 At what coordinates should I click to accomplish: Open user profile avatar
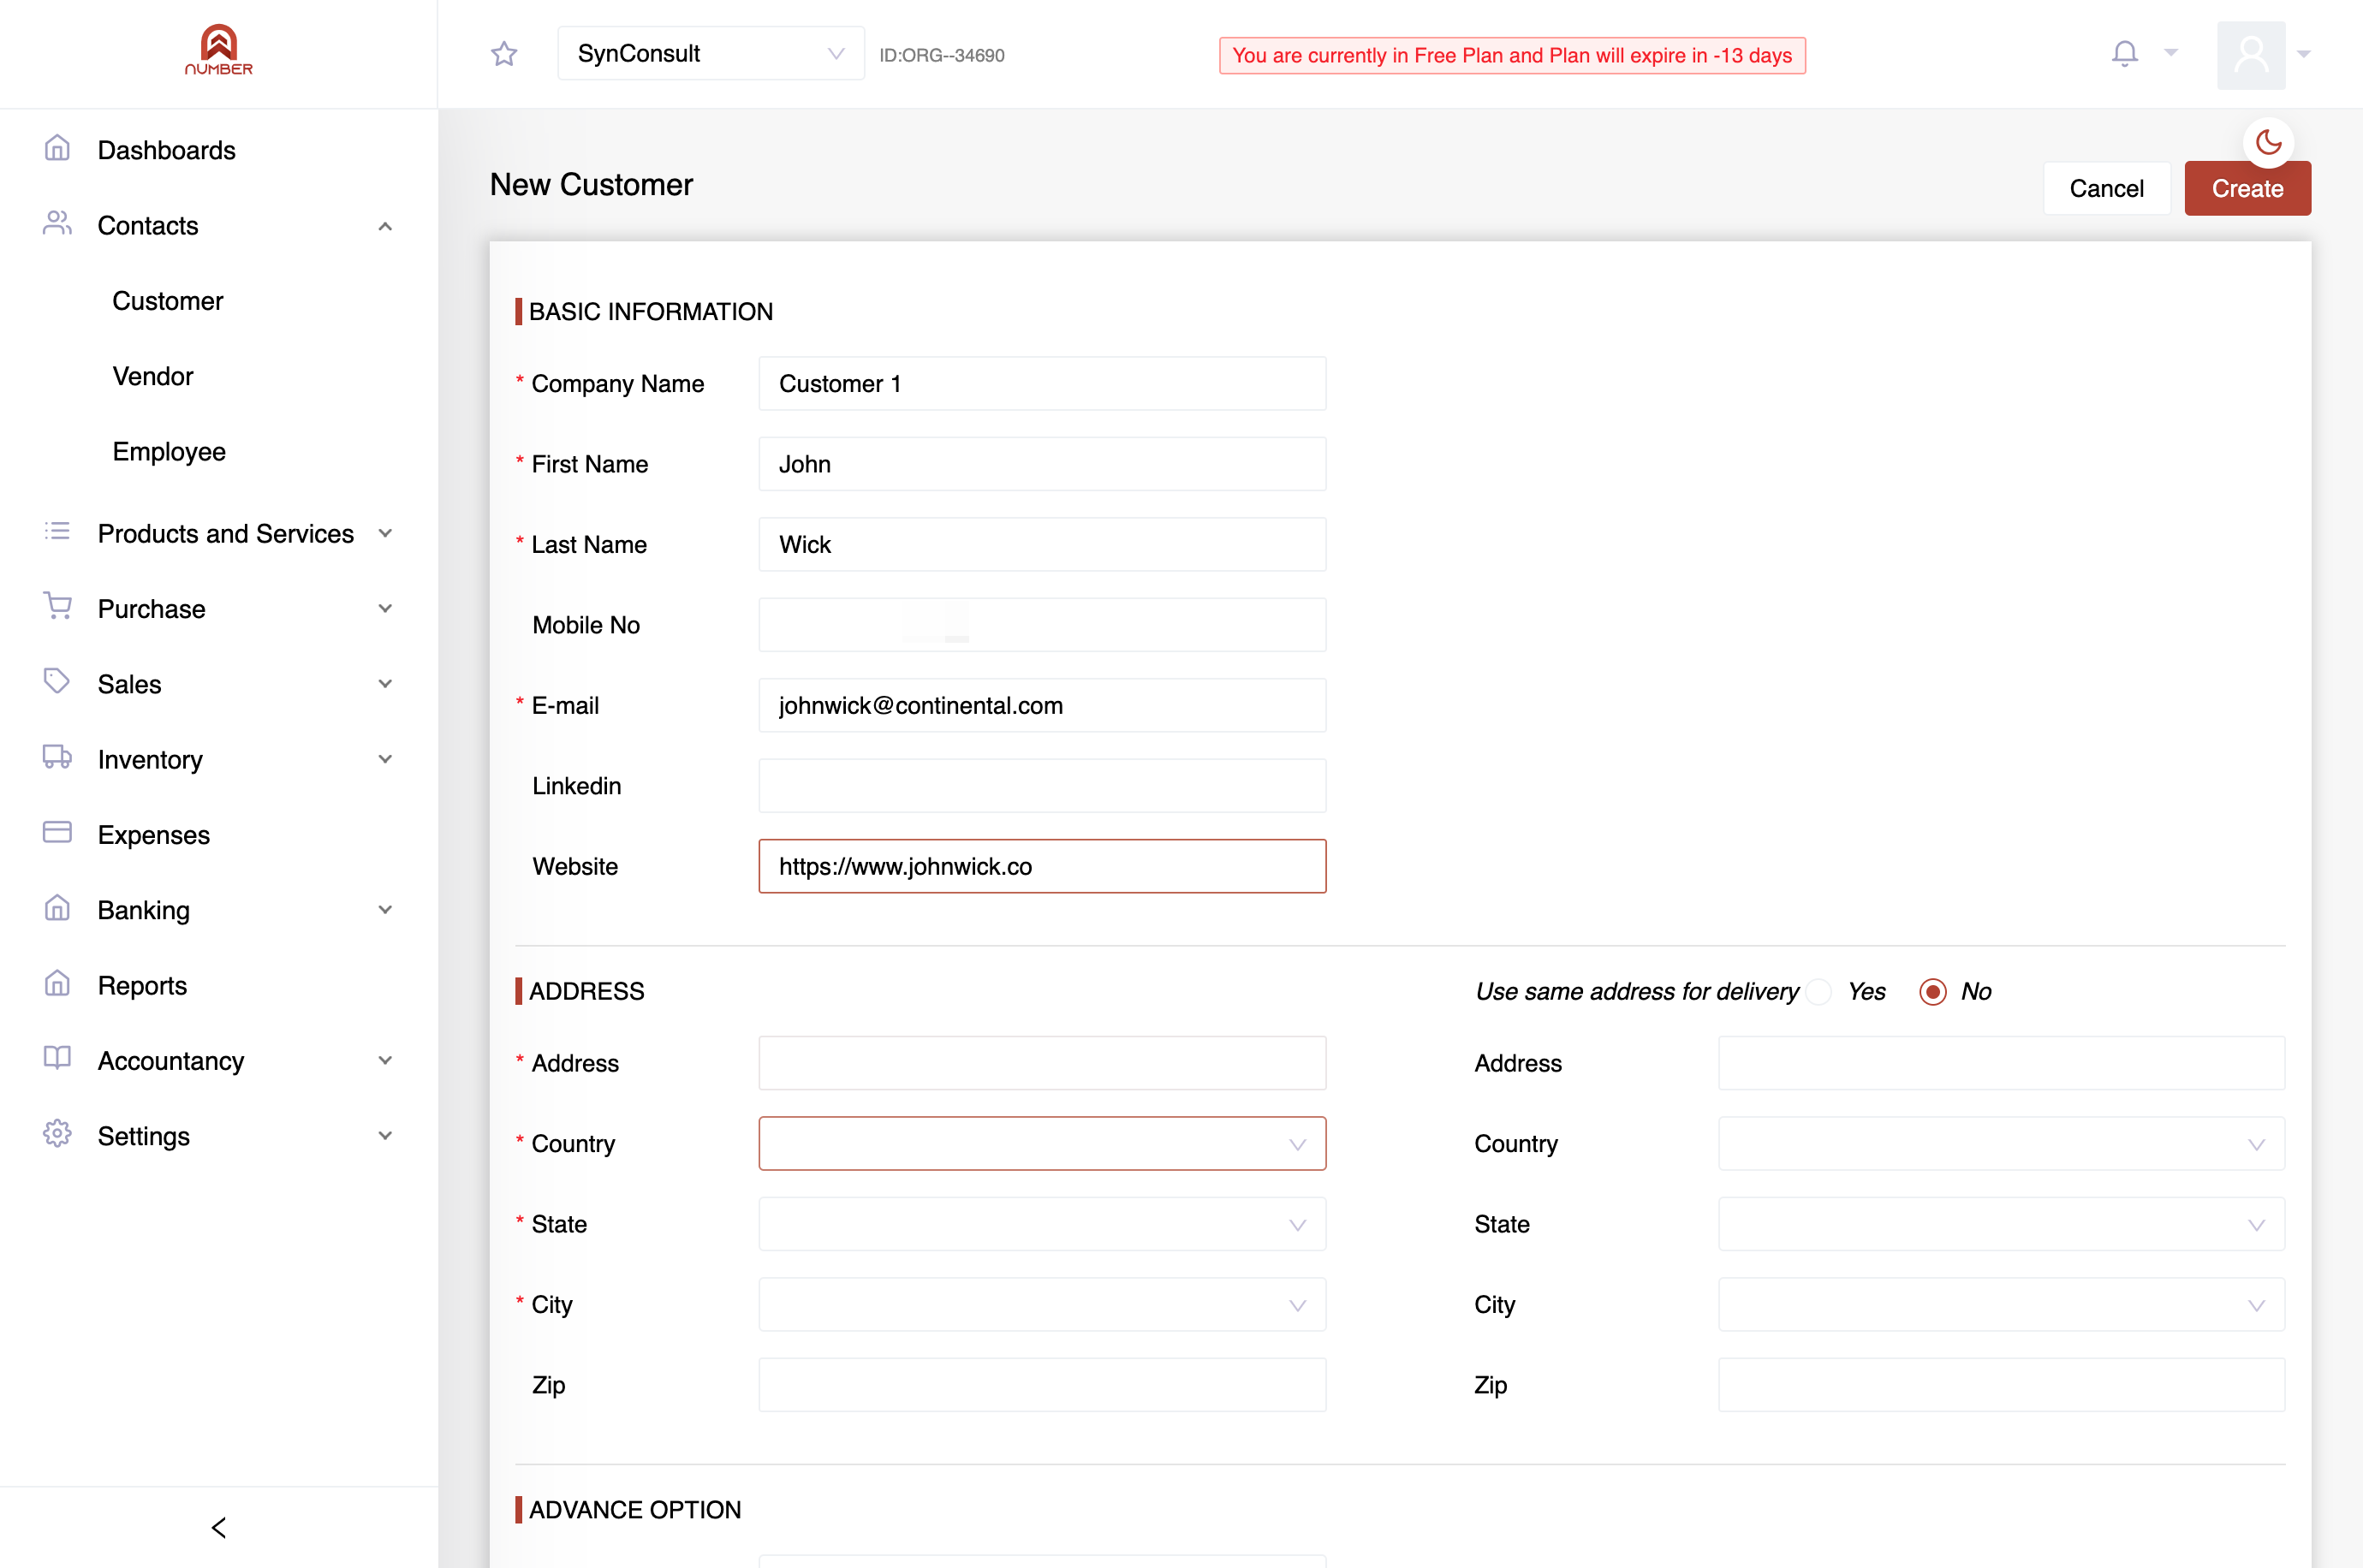click(x=2251, y=55)
